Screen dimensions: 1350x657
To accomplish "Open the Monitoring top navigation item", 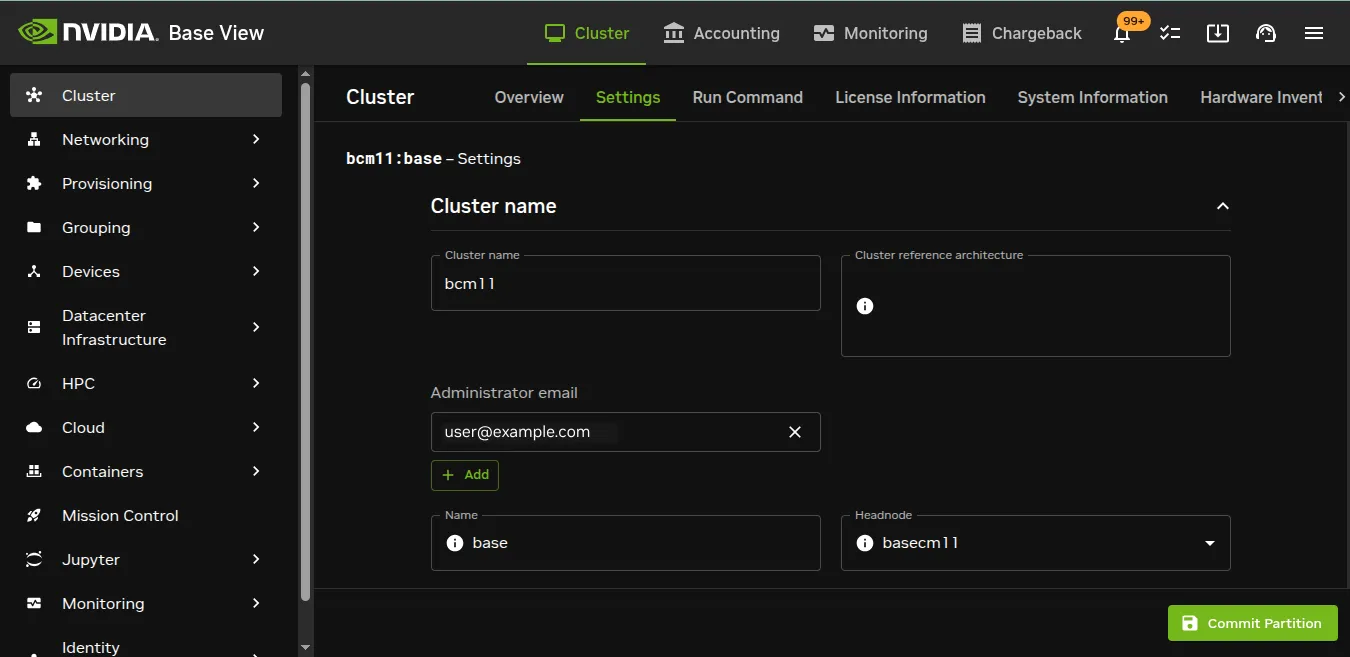I will coord(870,33).
